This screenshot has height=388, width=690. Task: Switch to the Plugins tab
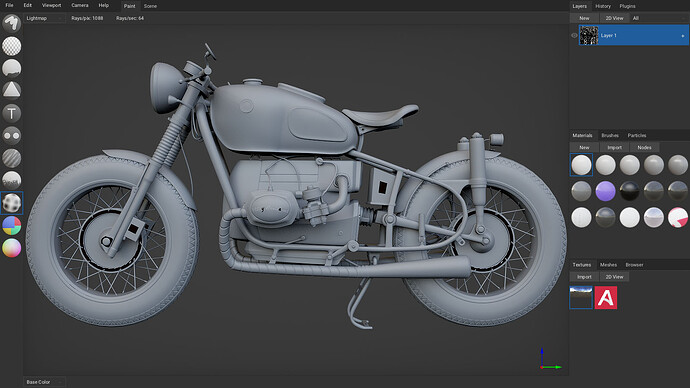pos(627,6)
